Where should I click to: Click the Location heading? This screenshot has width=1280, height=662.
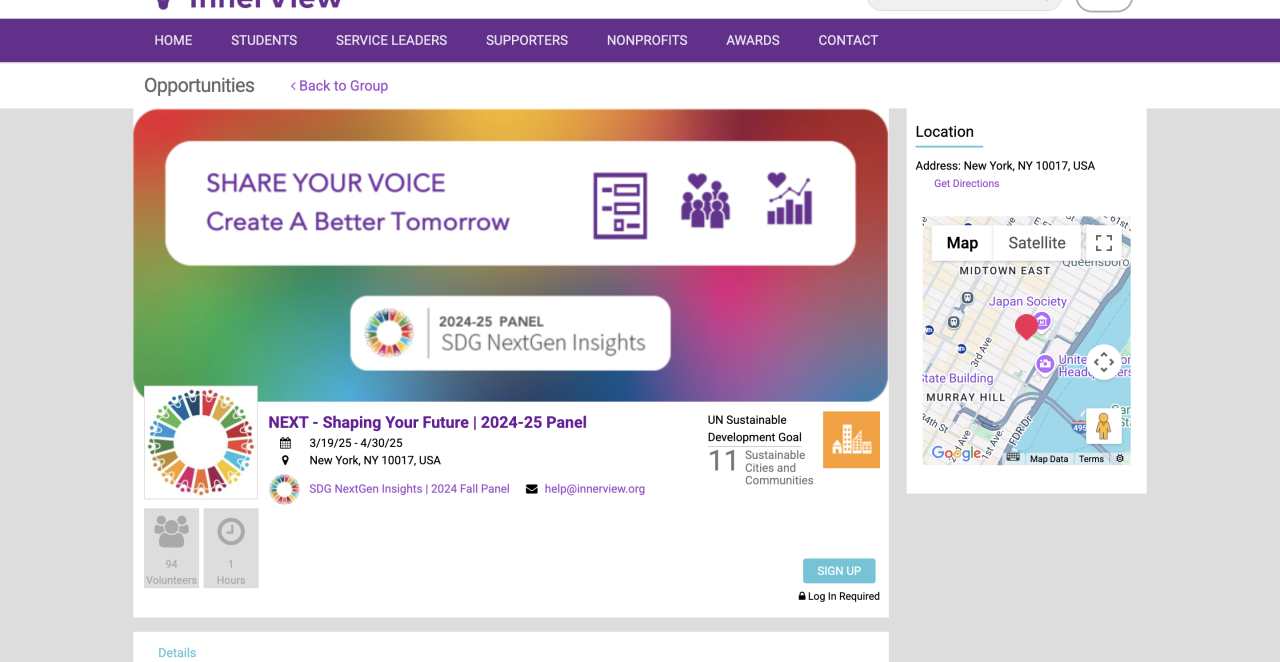[944, 132]
